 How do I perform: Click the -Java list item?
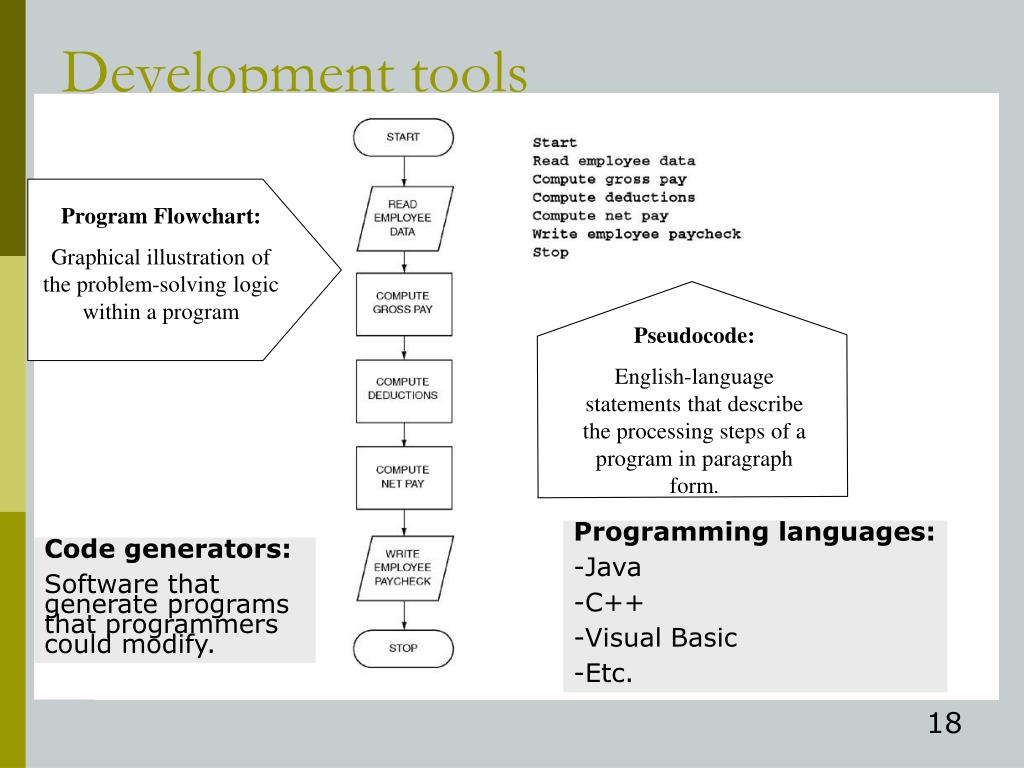[x=607, y=567]
